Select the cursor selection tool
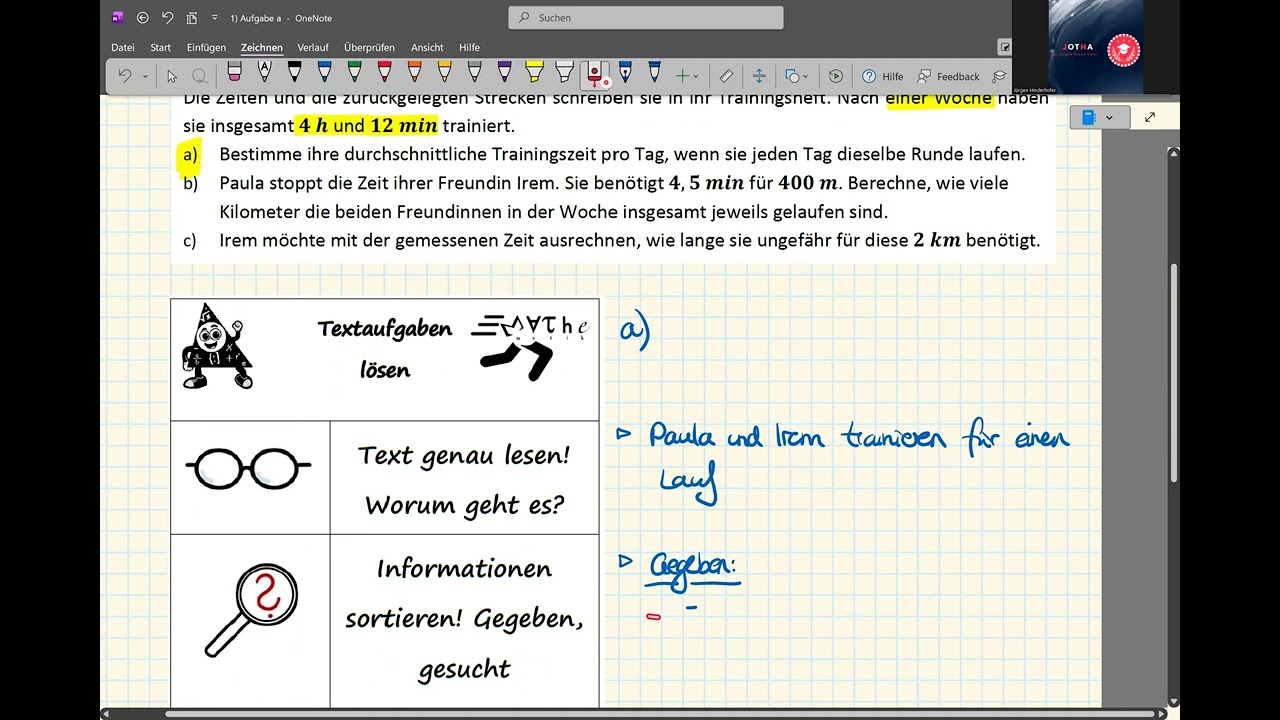Image resolution: width=1280 pixels, height=720 pixels. pyautogui.click(x=172, y=76)
